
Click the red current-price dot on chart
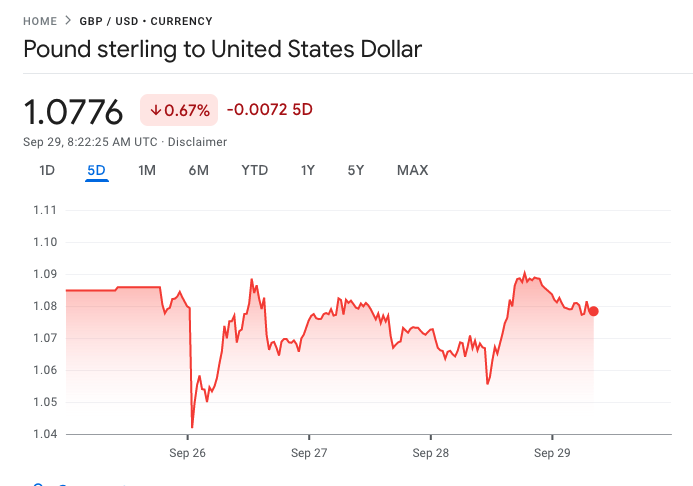point(594,311)
